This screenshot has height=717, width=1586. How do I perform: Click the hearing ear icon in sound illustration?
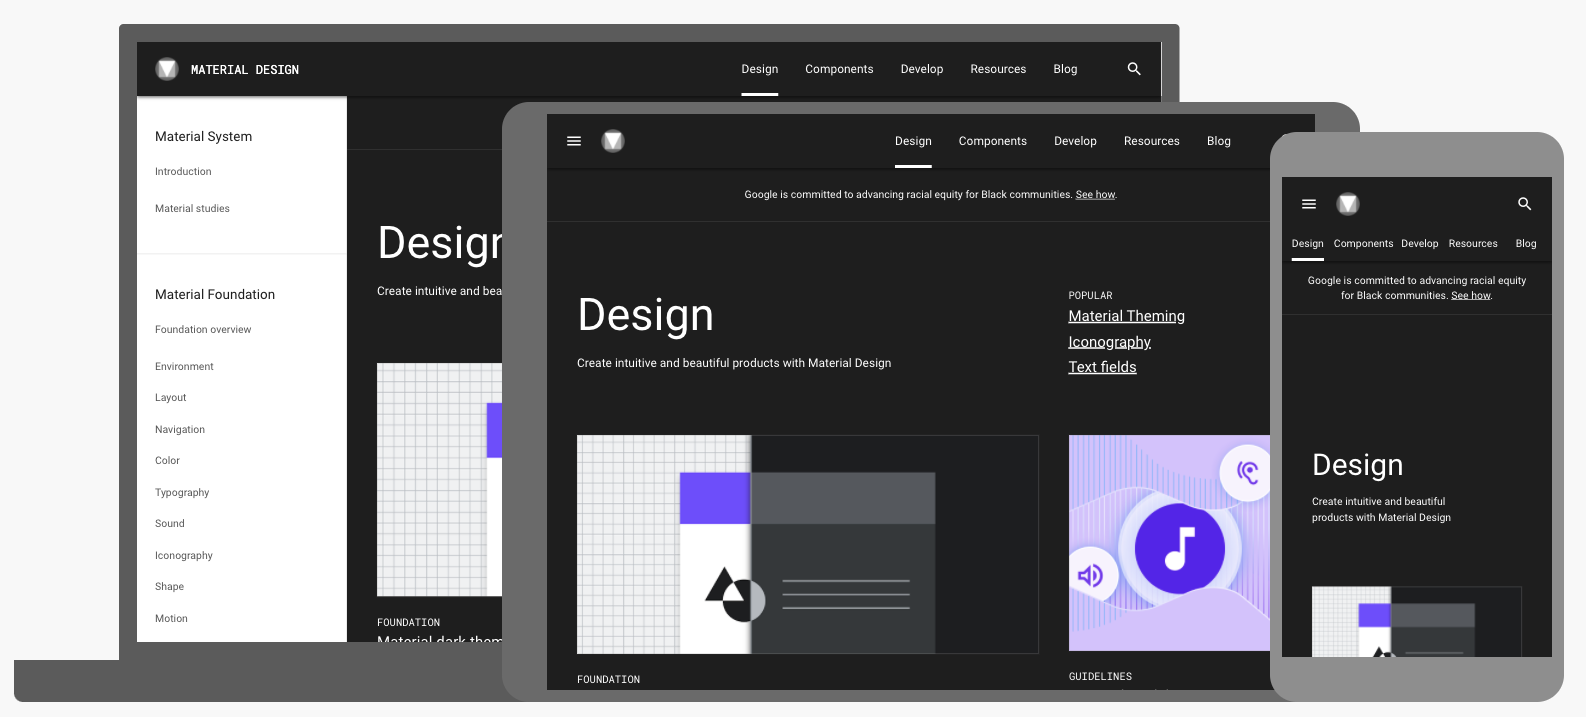pos(1246,471)
